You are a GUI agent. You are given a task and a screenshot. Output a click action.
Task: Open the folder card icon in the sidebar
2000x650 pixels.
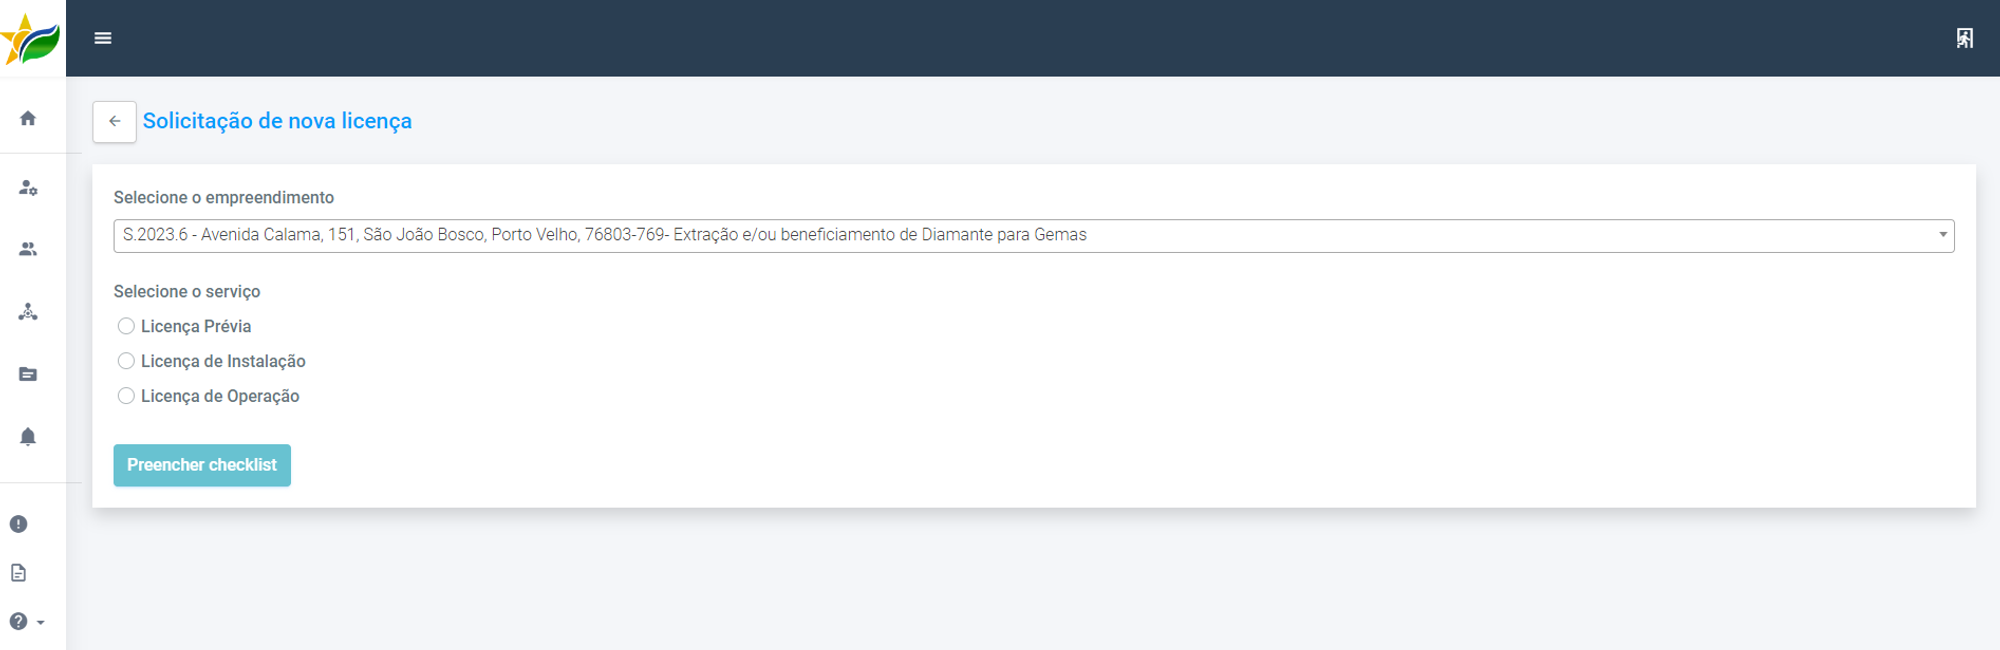coord(28,374)
